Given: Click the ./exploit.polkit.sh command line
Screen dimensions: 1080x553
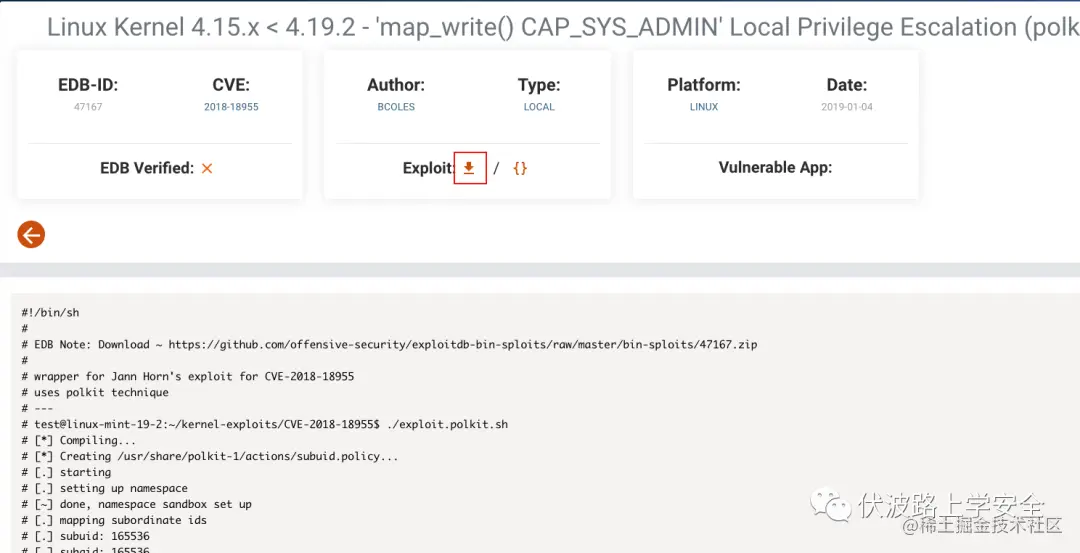Looking at the screenshot, I should [264, 424].
